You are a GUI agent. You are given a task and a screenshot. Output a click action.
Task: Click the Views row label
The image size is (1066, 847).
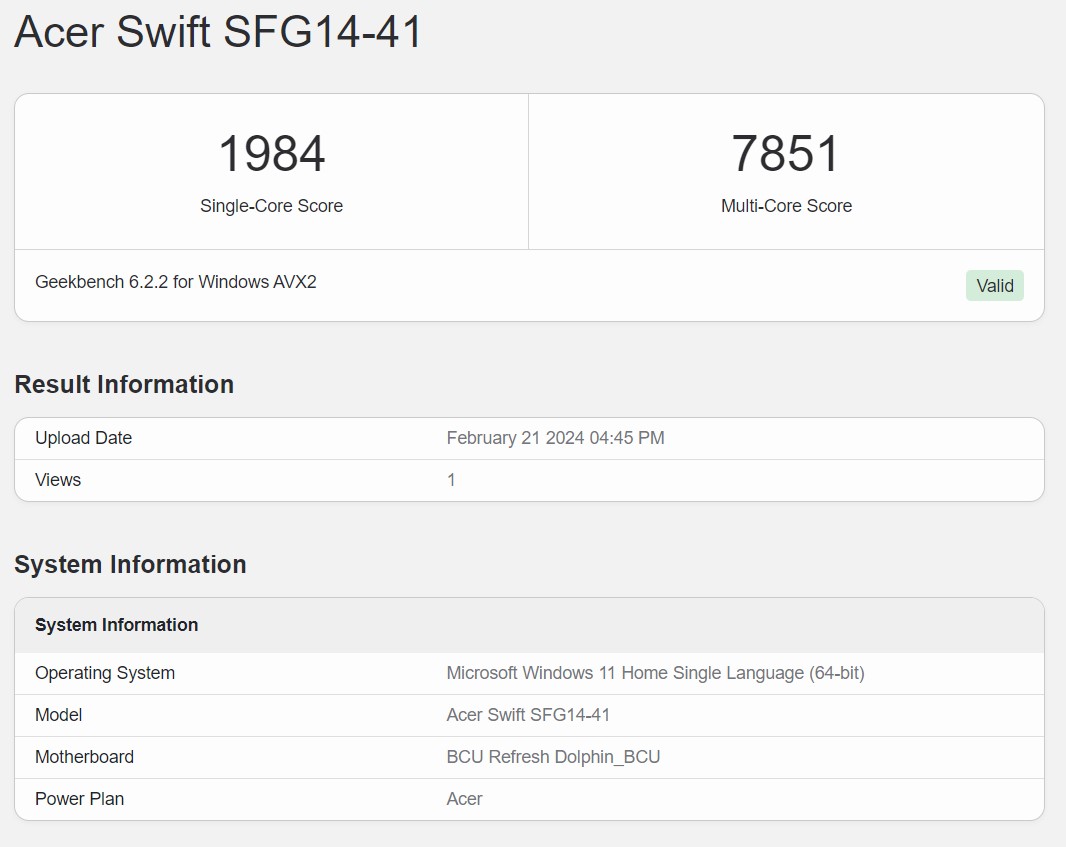58,480
